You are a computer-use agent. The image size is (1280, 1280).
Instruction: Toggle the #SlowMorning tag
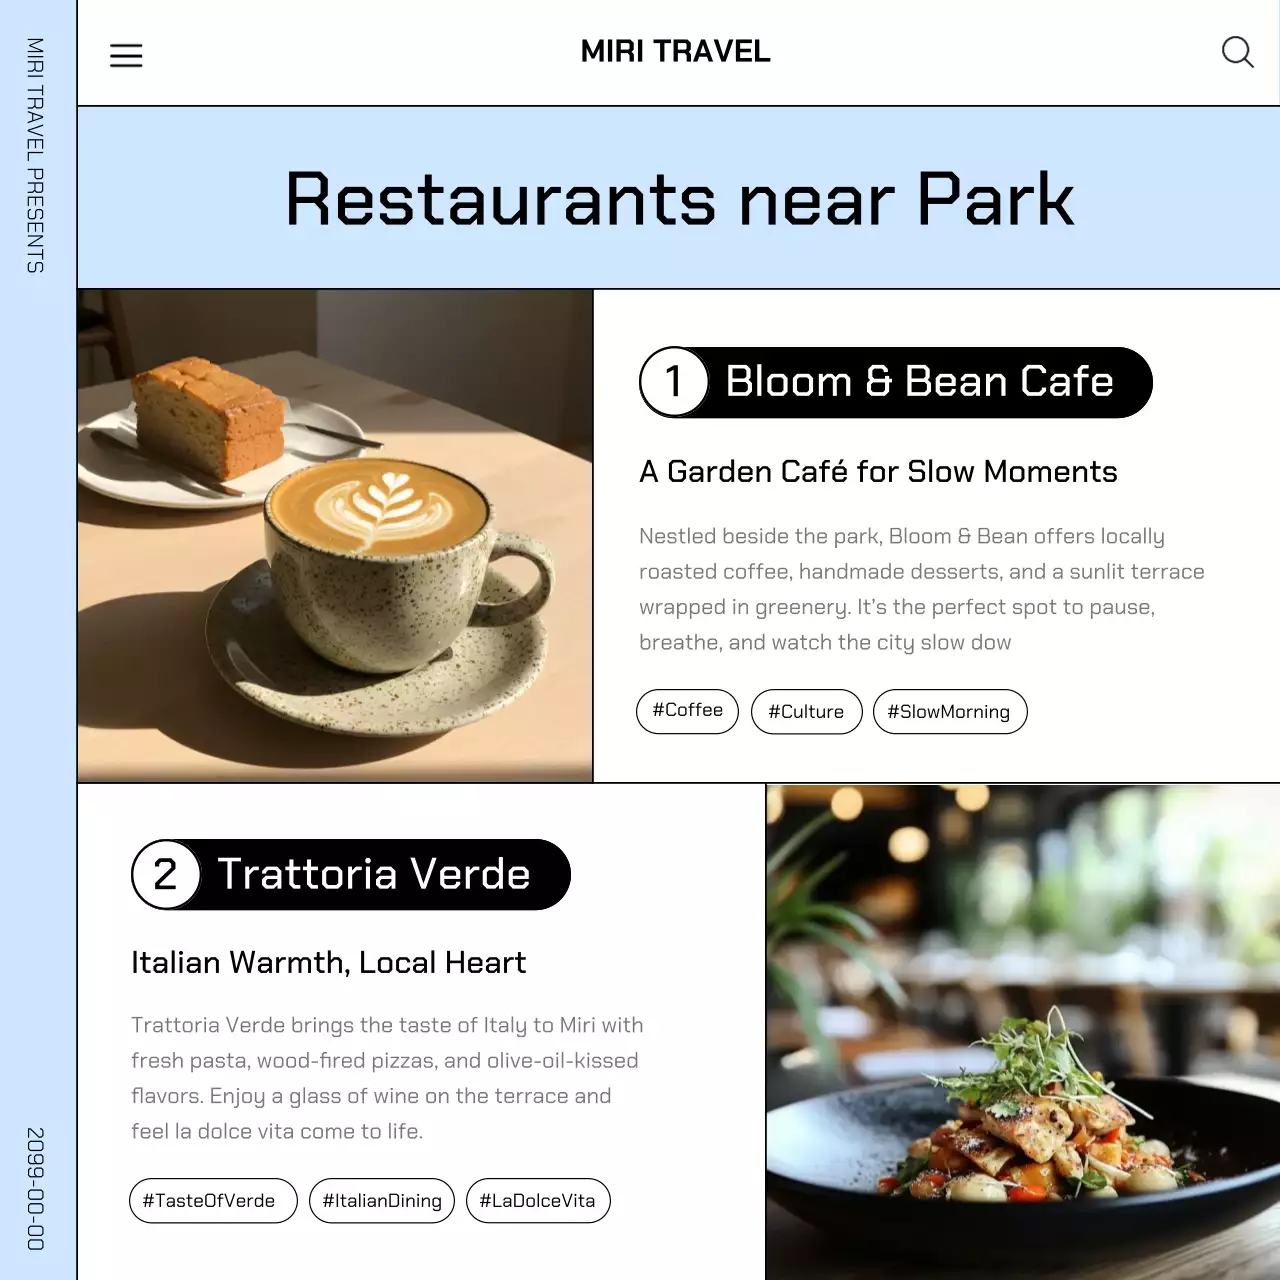[950, 711]
